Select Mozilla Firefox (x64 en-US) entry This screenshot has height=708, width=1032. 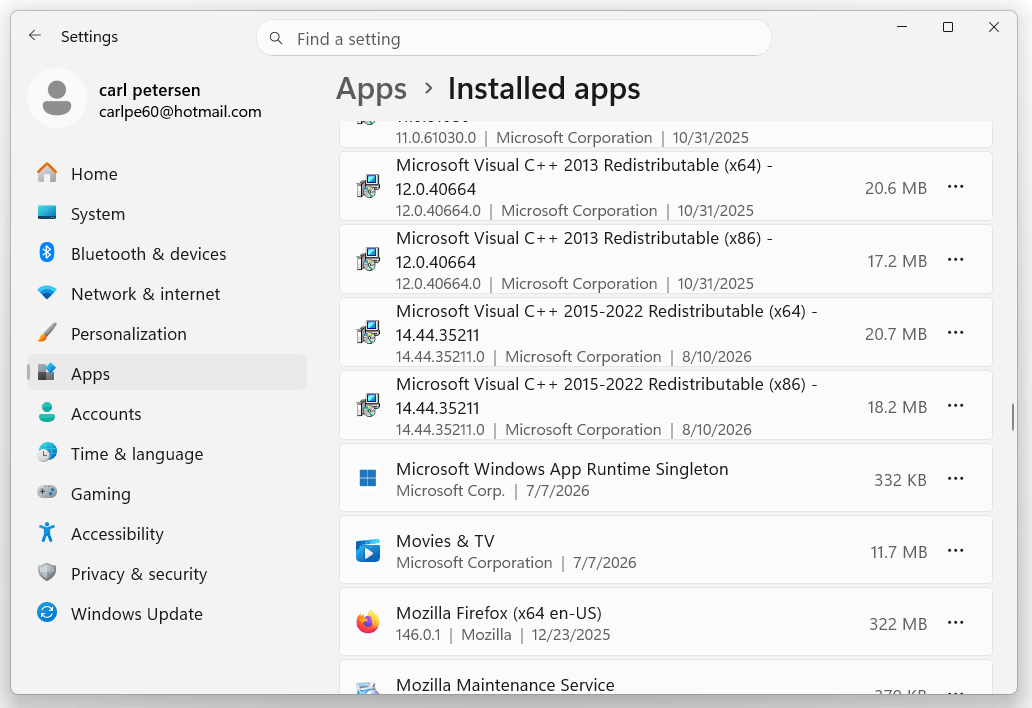click(x=665, y=622)
